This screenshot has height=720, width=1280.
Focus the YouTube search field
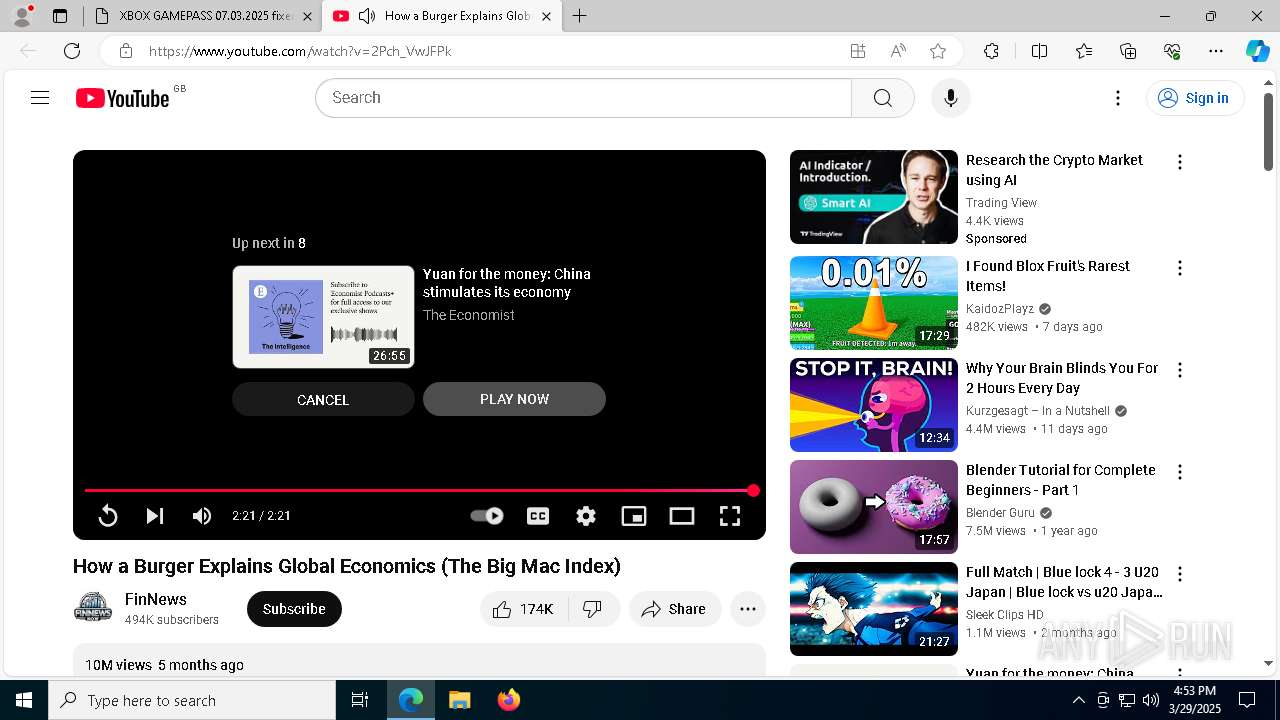tap(583, 98)
